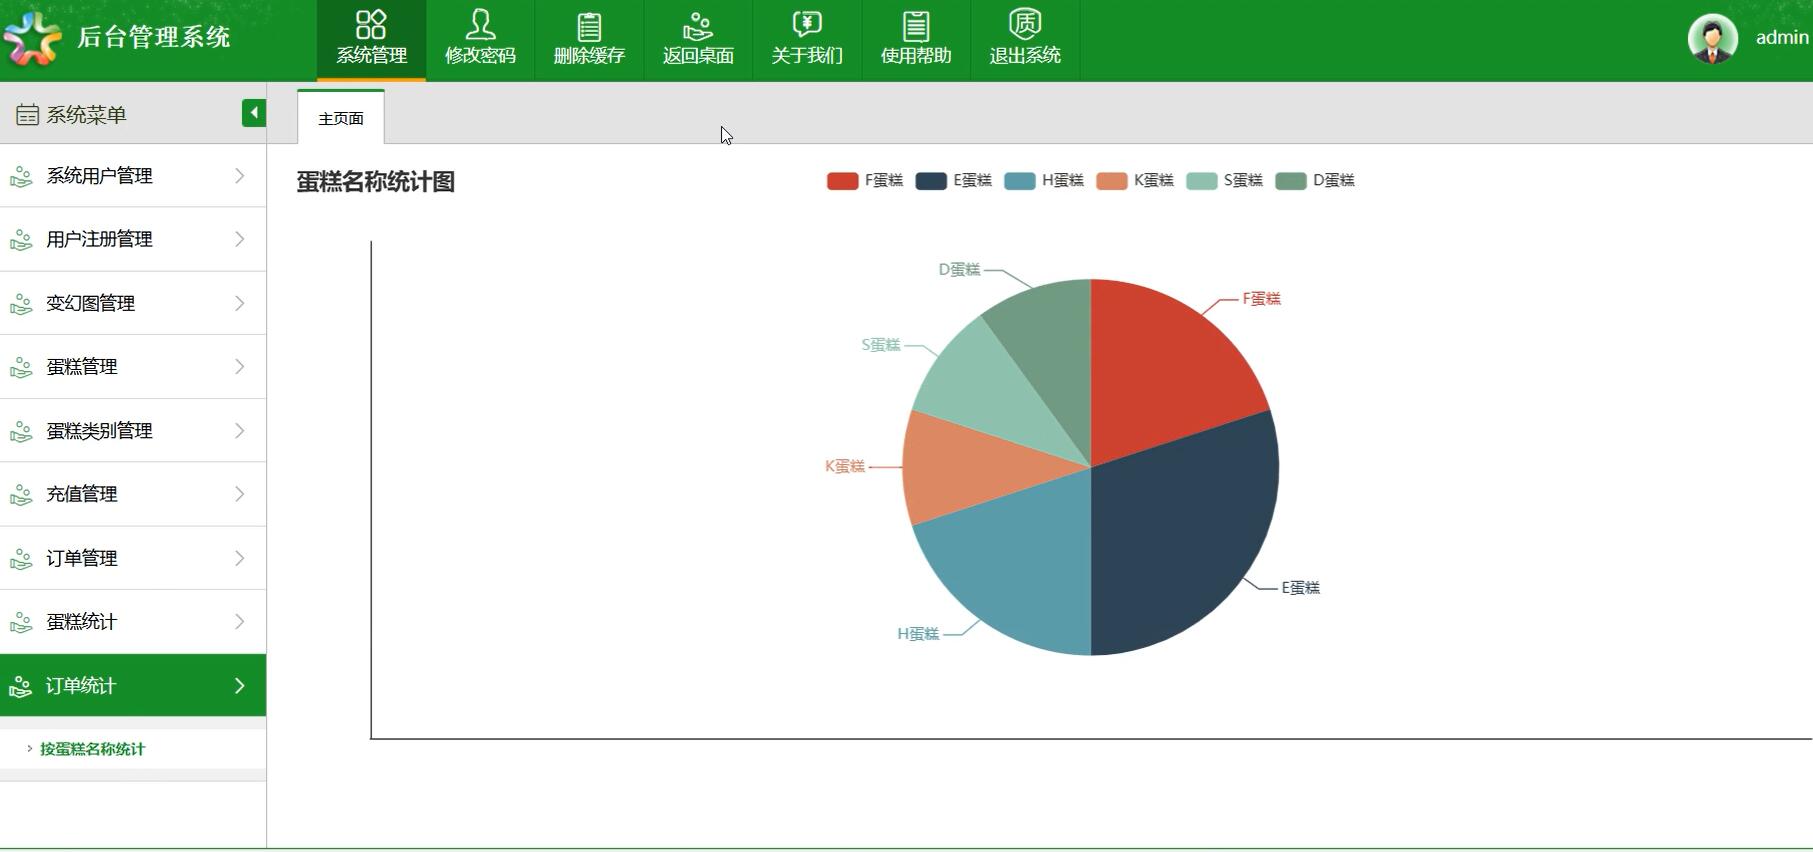
Task: Click the 后台管理系统 logo title
Action: (x=153, y=37)
